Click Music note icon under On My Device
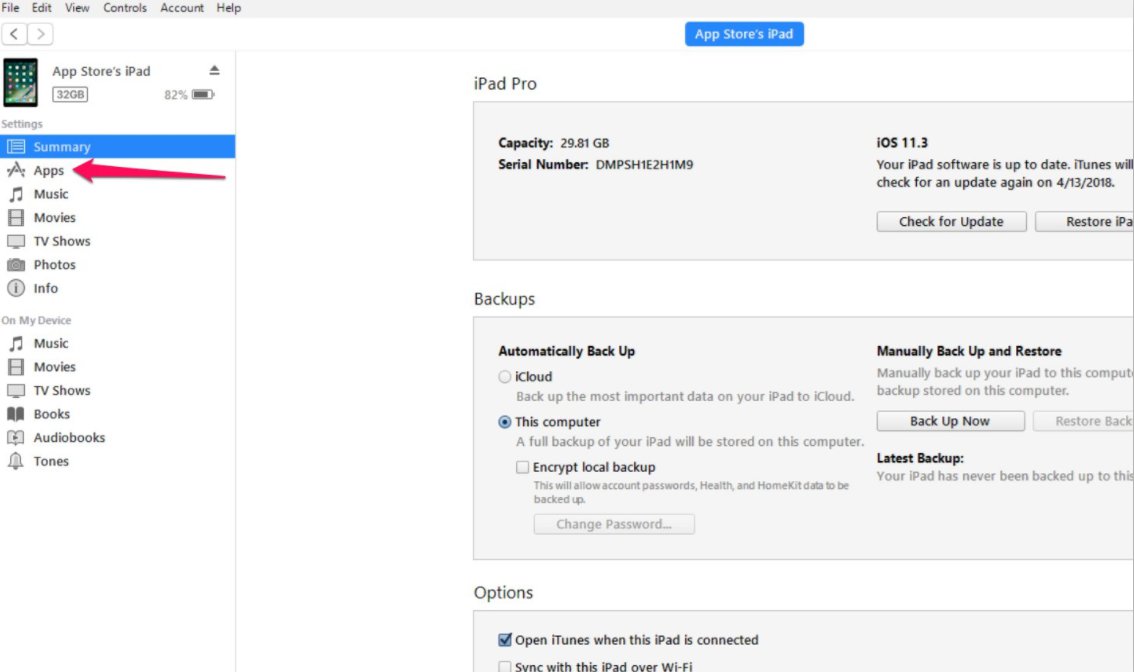The height and width of the screenshot is (672, 1134). [16, 344]
